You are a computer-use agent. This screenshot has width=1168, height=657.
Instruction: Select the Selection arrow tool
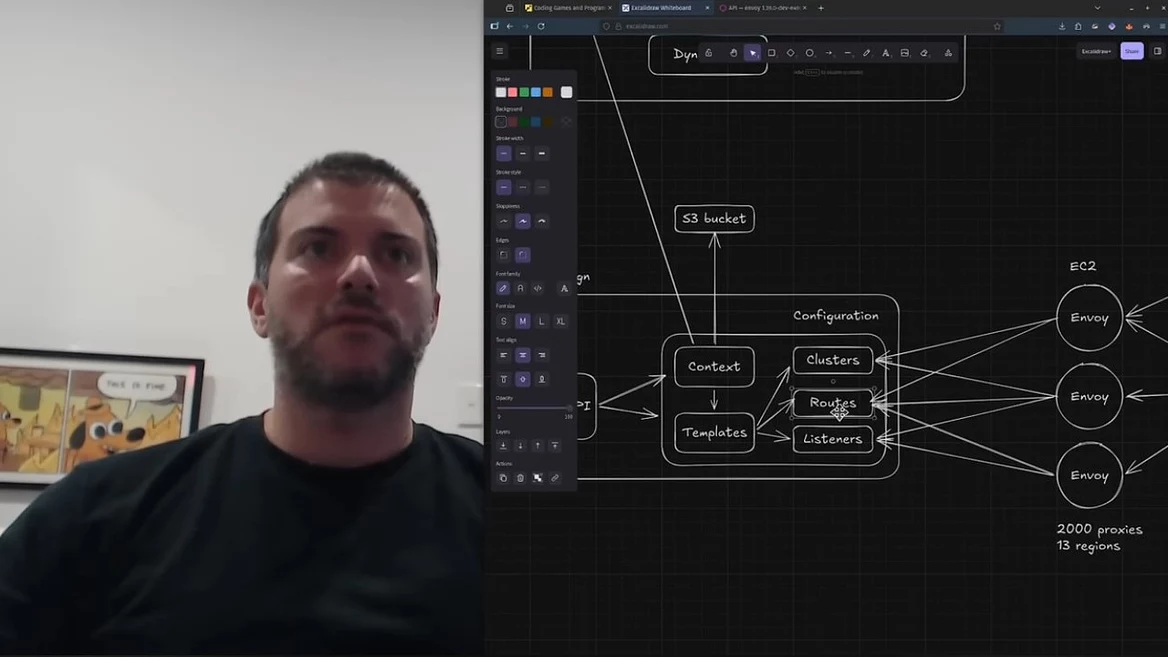click(x=752, y=53)
